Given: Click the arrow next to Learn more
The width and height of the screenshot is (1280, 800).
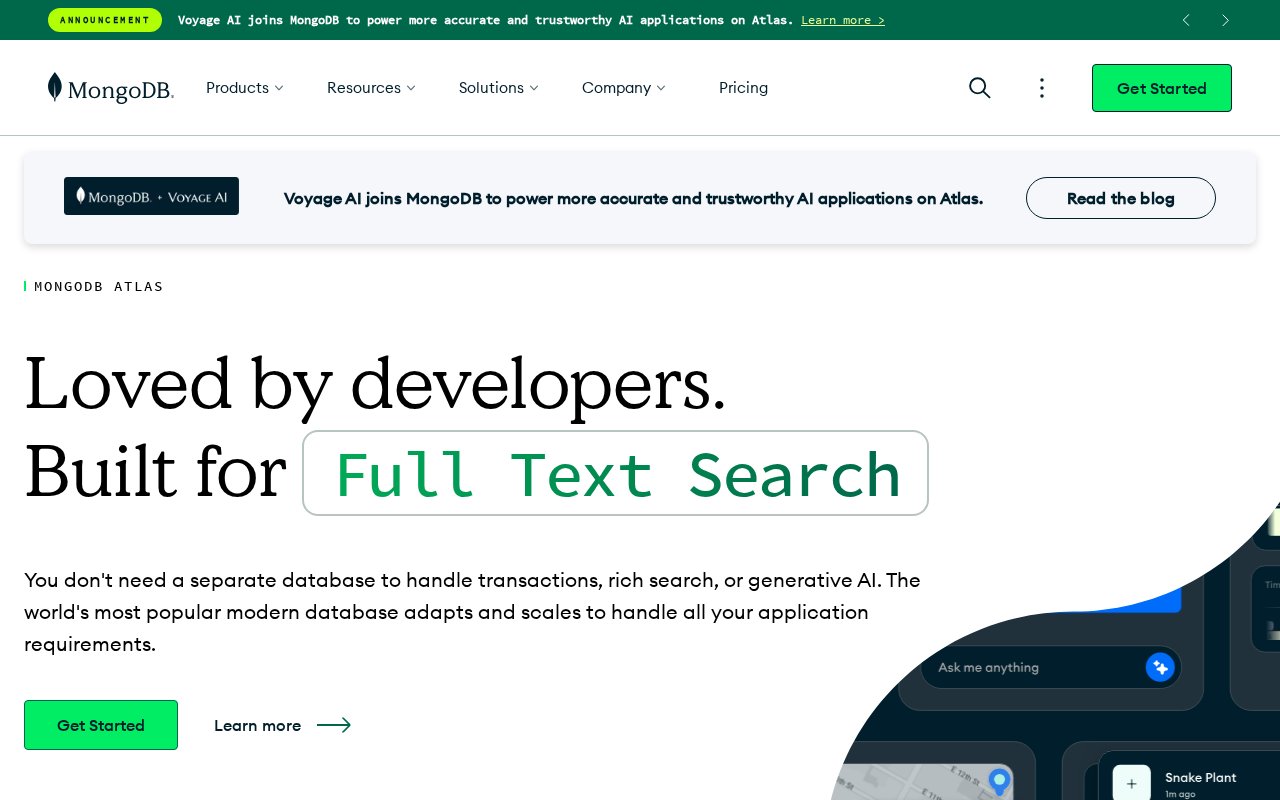Looking at the screenshot, I should click(x=334, y=725).
